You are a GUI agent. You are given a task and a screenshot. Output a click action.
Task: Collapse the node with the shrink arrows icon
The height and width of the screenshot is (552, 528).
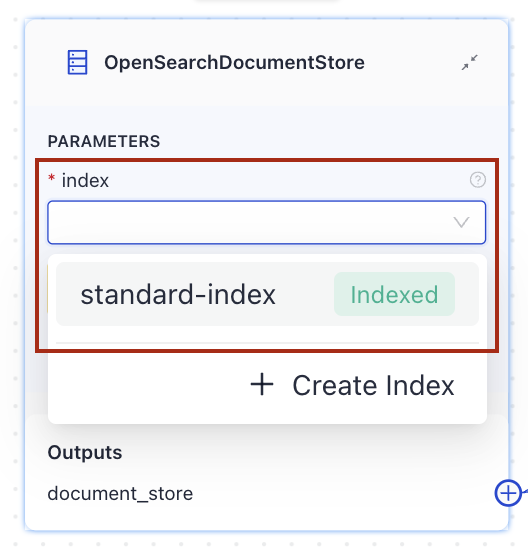click(x=470, y=63)
